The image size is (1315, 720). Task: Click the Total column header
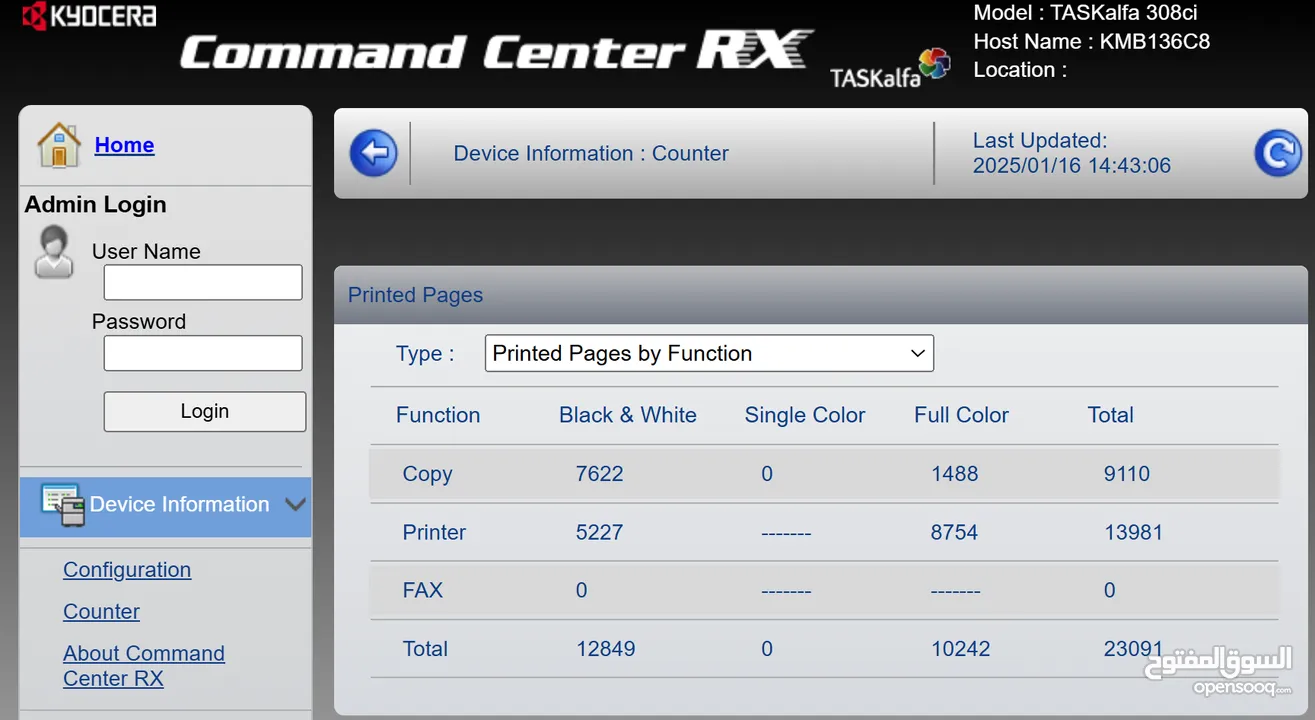(1110, 415)
